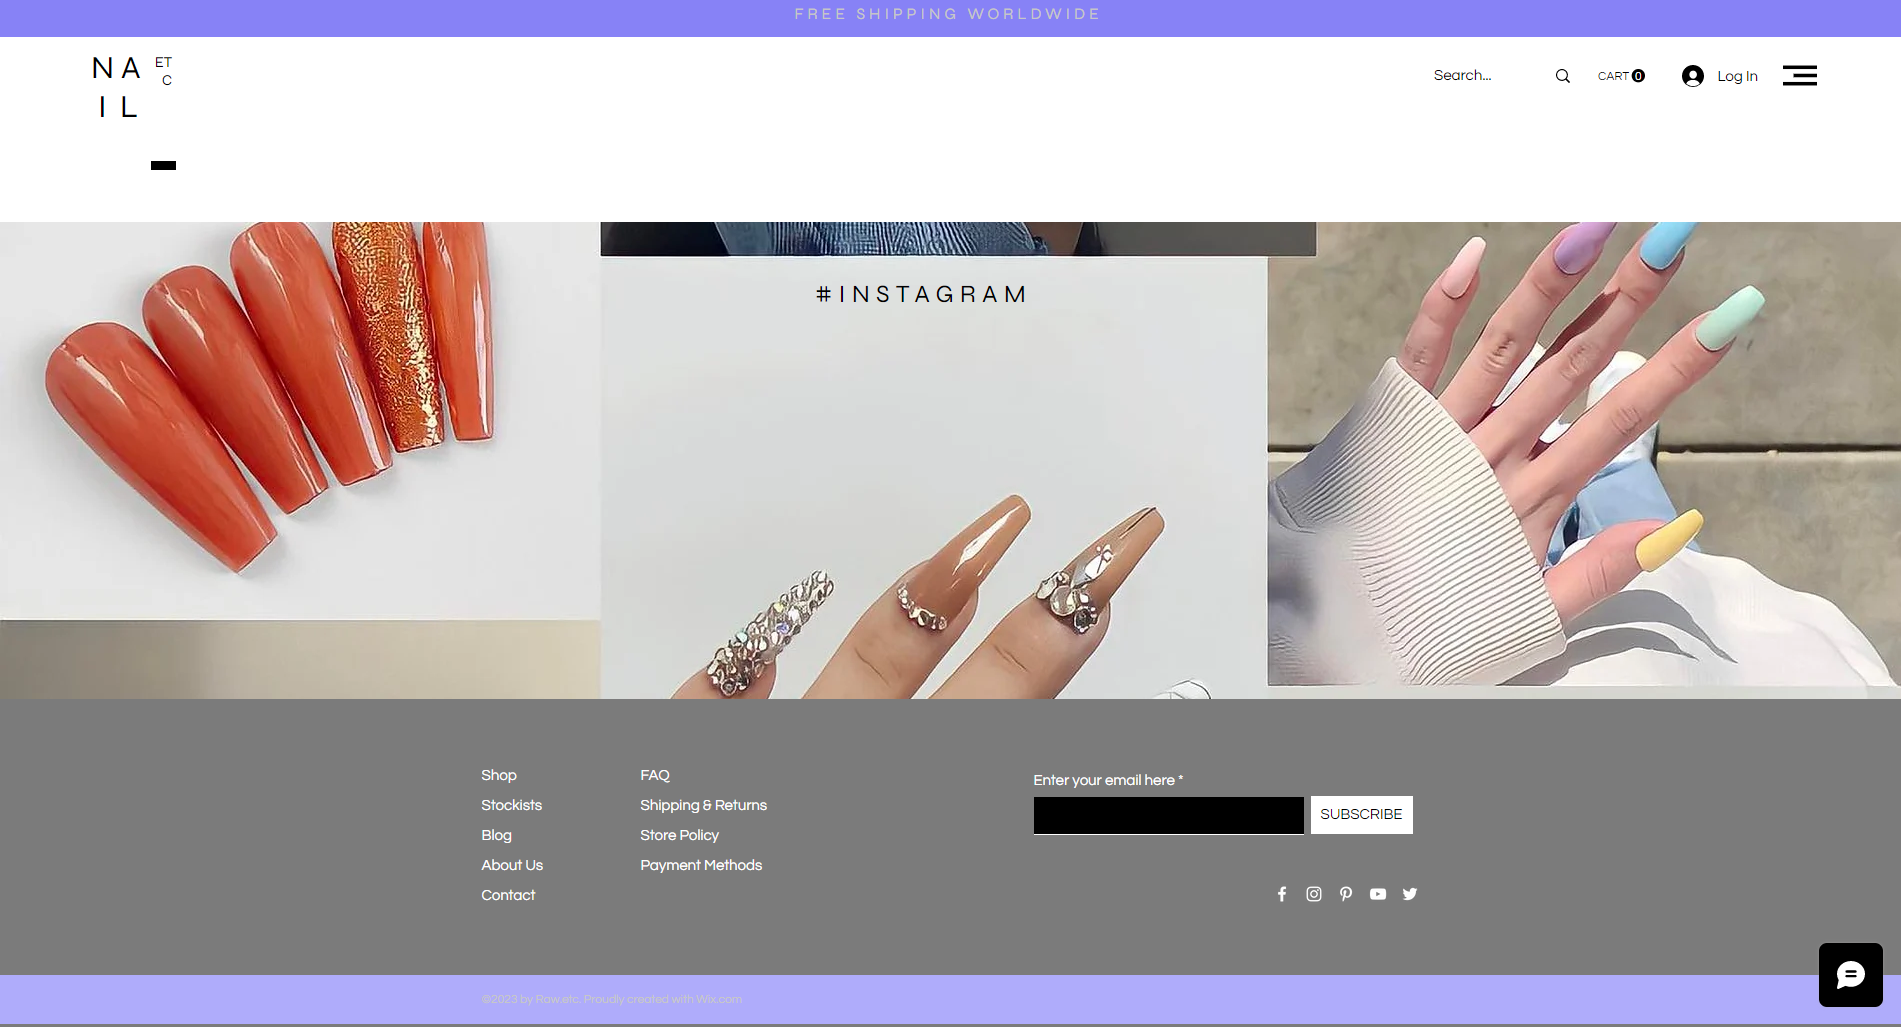Viewport: 1901px width, 1027px height.
Task: Open the live chat widget
Action: (1850, 975)
